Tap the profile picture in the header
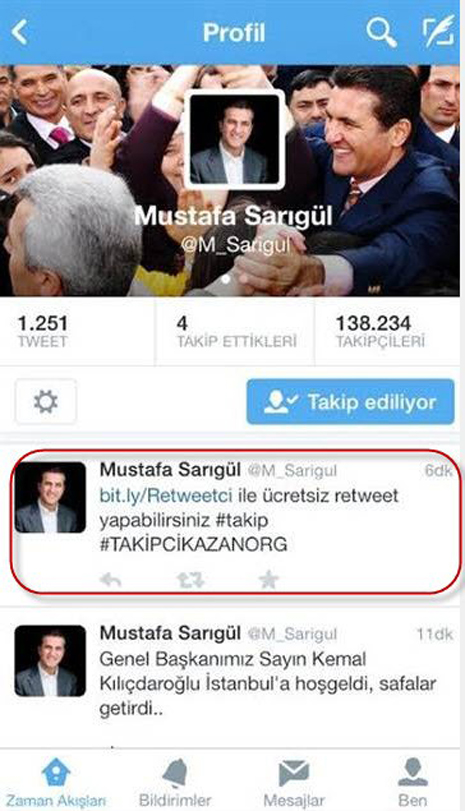Screen dimensions: 465x811 coord(234,139)
